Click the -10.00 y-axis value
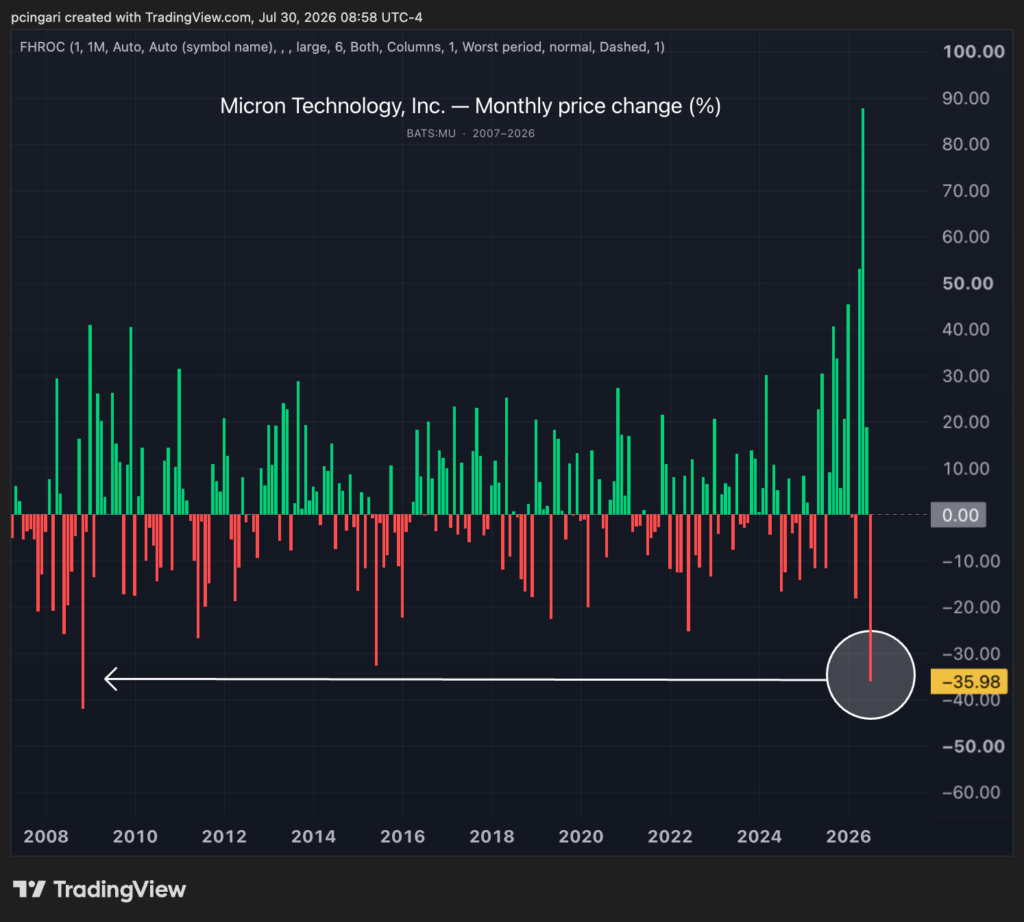Image resolution: width=1024 pixels, height=922 pixels. pos(970,562)
